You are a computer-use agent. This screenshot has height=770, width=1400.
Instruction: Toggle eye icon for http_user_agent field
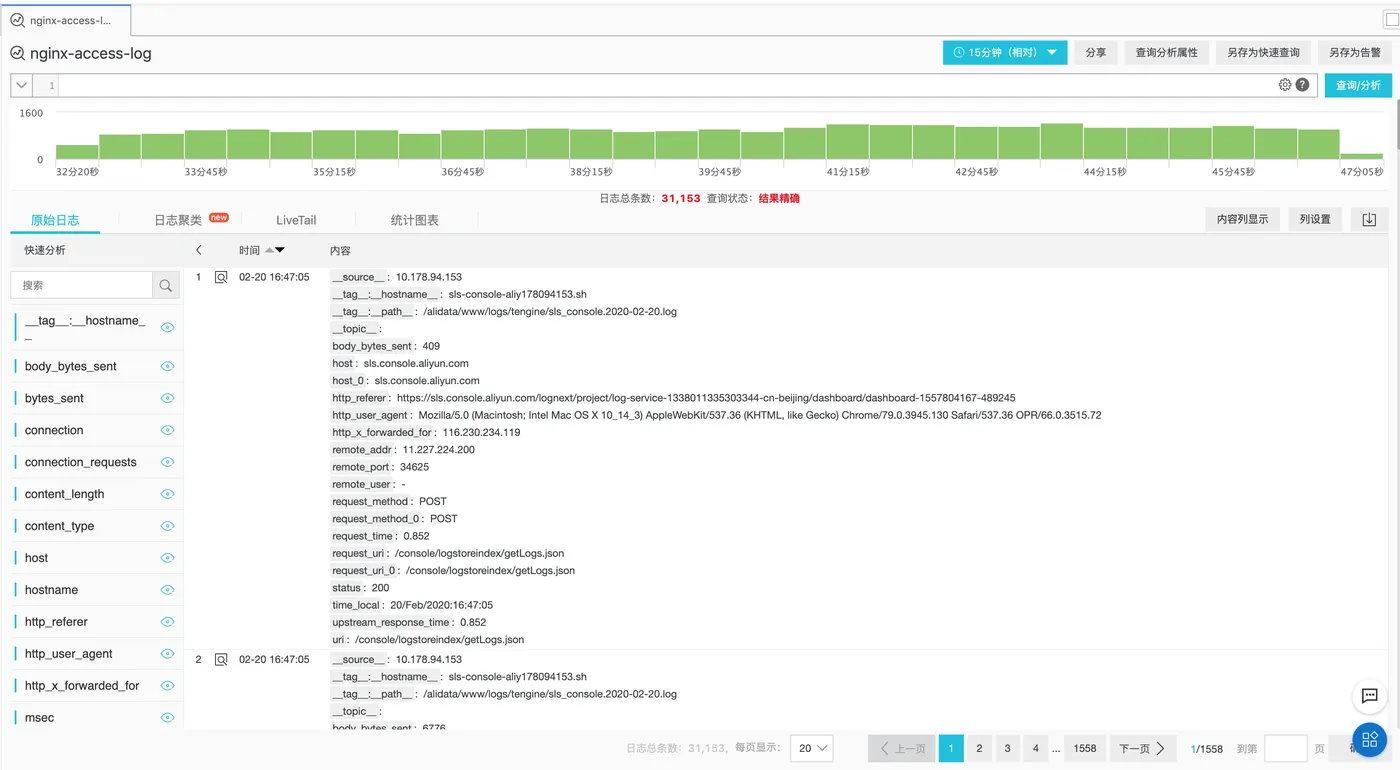pyautogui.click(x=167, y=654)
